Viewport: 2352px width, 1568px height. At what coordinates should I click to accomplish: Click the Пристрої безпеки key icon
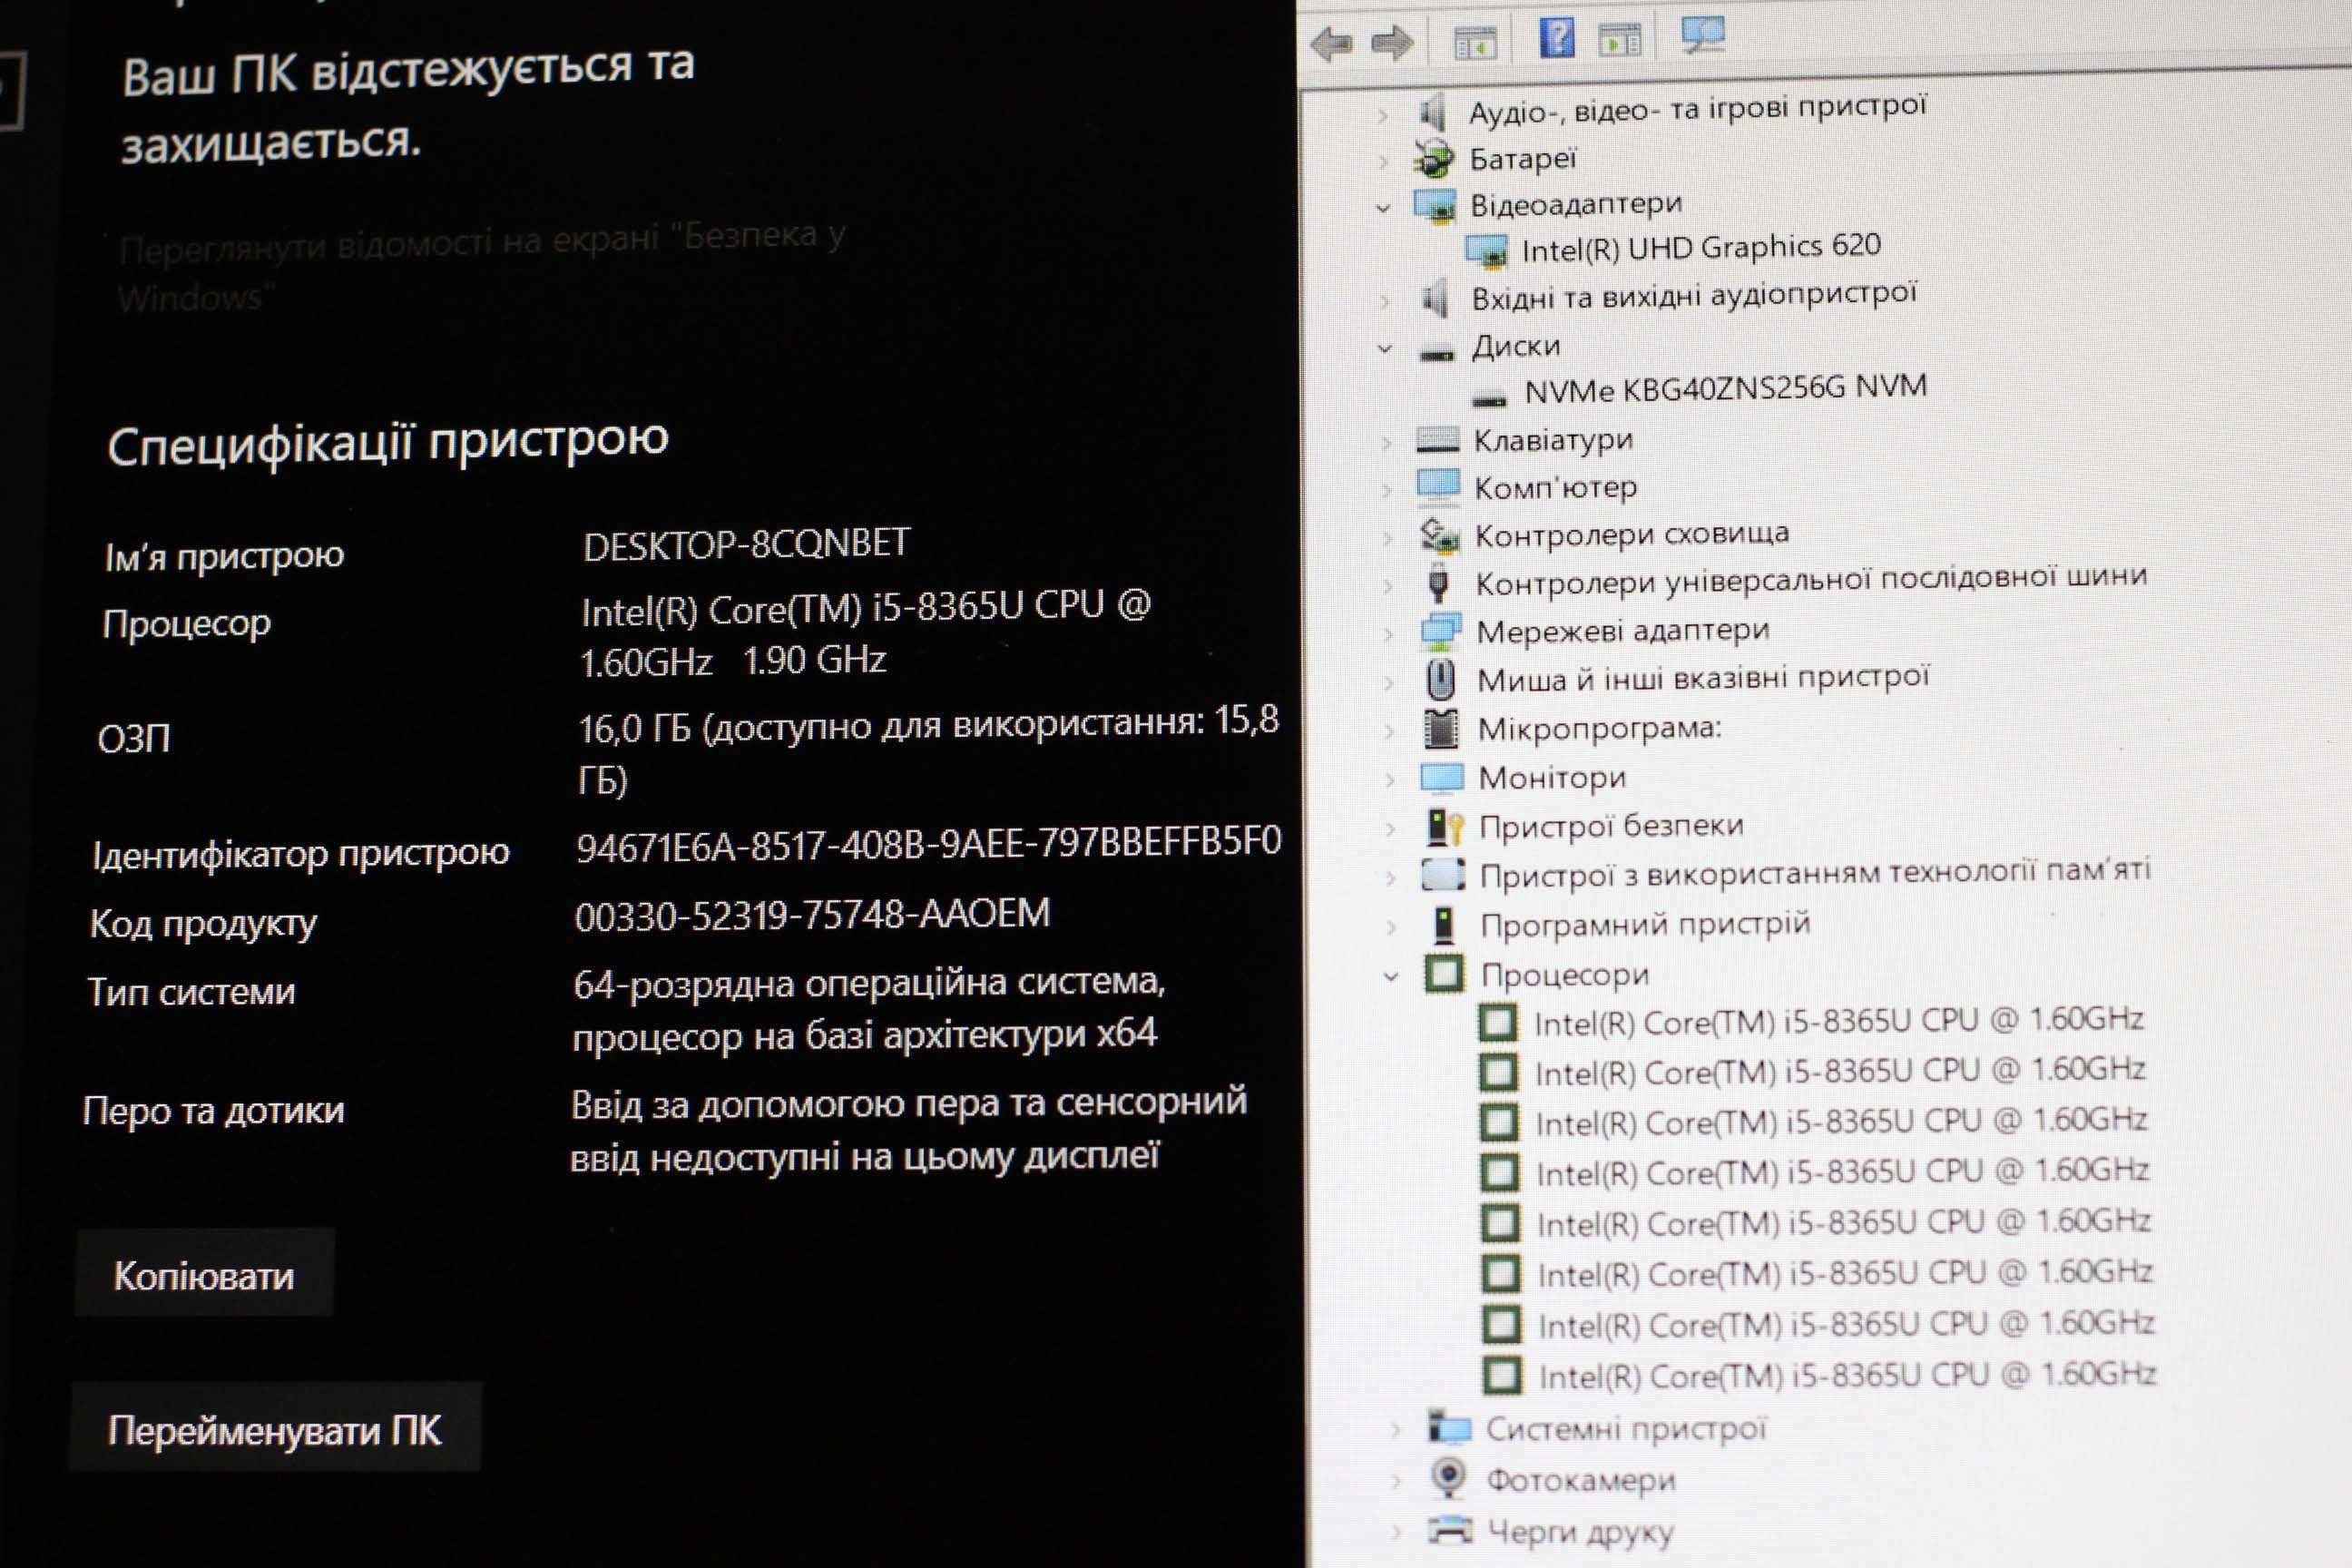tap(1444, 827)
